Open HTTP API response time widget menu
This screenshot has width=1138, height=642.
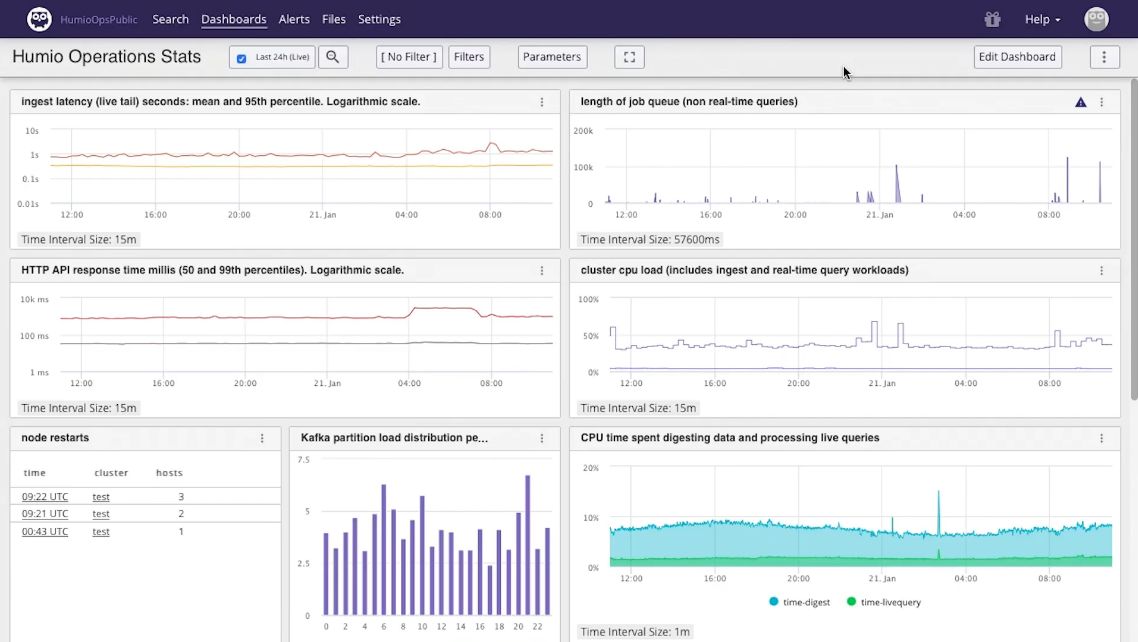point(541,271)
